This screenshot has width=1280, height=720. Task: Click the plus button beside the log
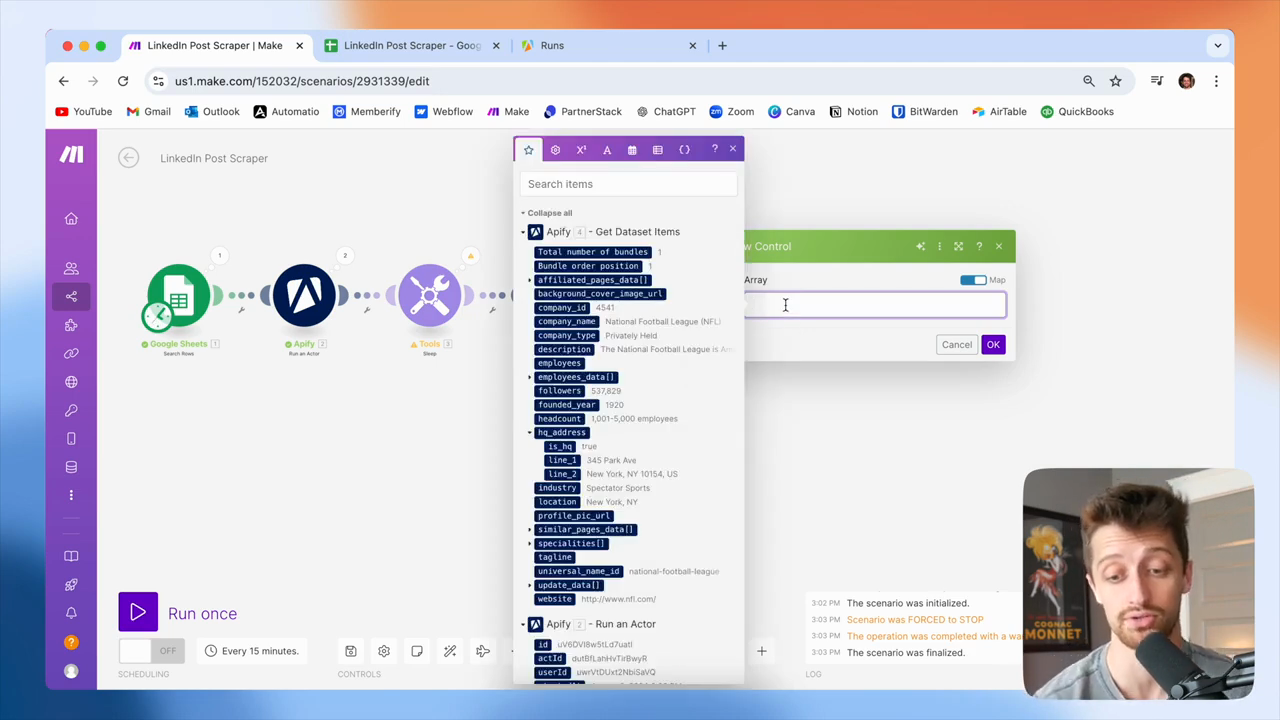(x=761, y=652)
